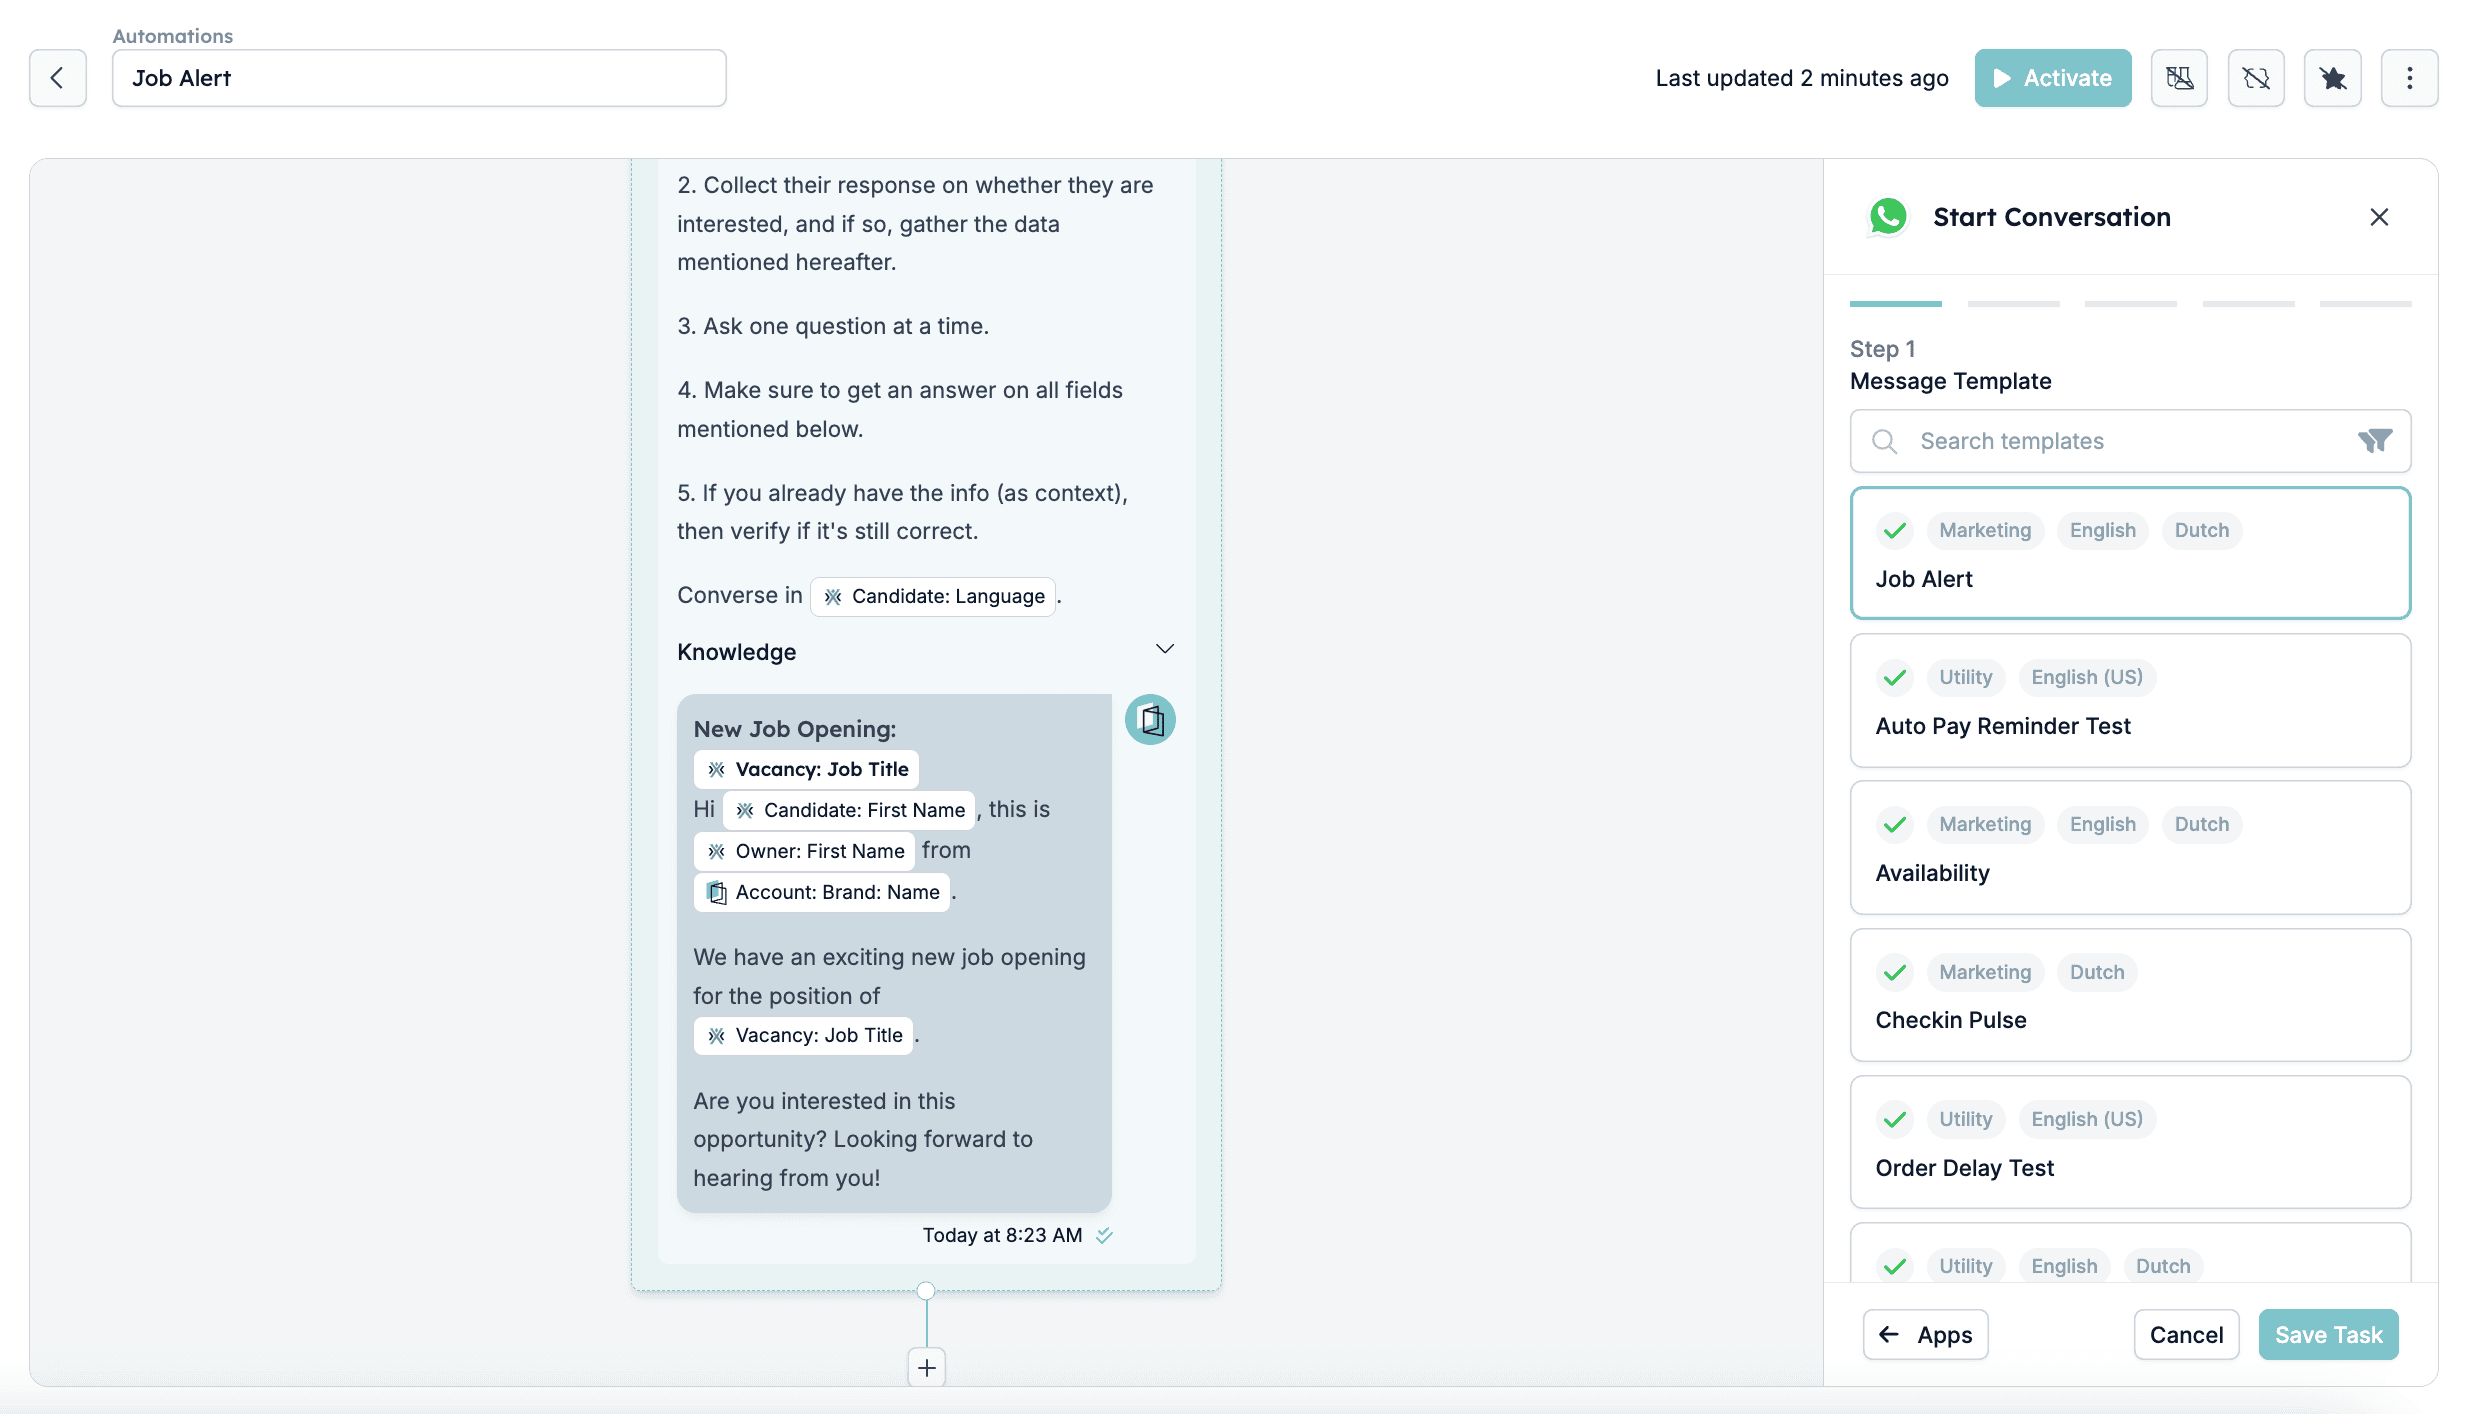Add a new step with the plus button
The width and height of the screenshot is (2468, 1414).
coord(927,1367)
